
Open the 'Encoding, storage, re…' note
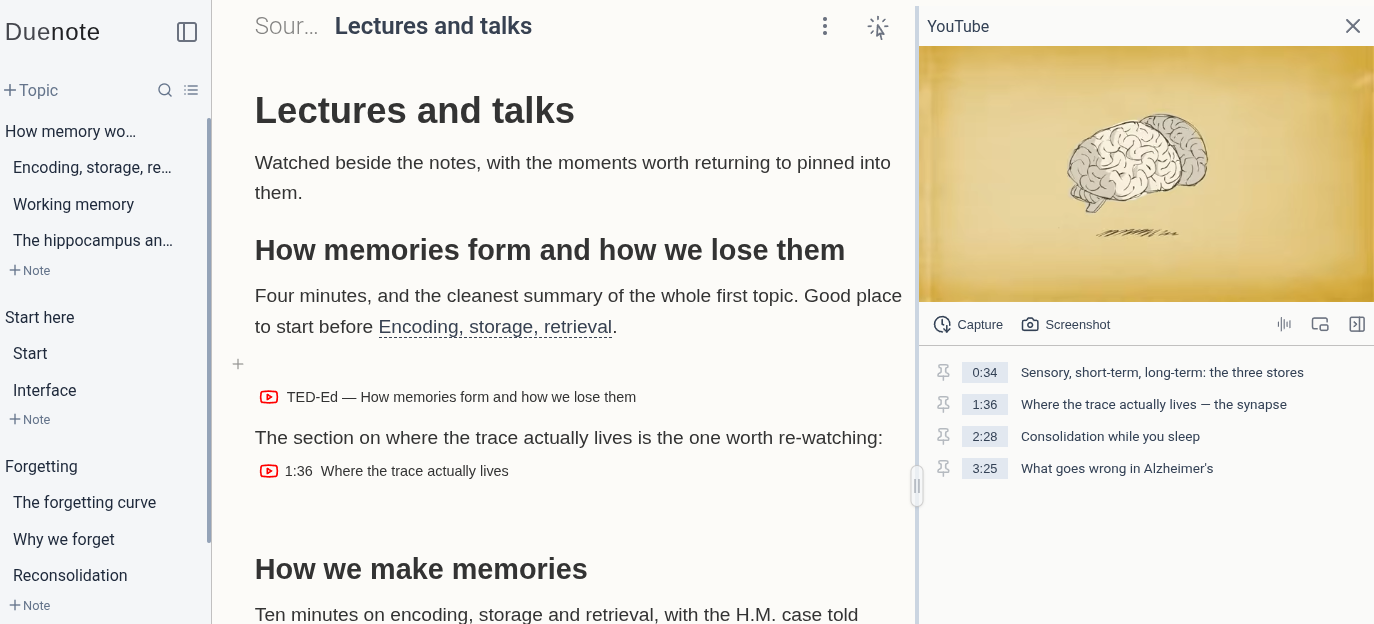(x=92, y=167)
